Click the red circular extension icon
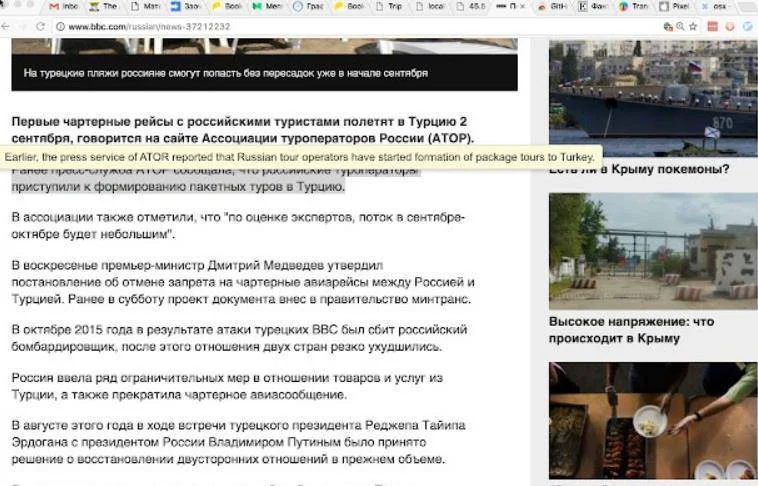This screenshot has width=758, height=486. click(x=730, y=26)
